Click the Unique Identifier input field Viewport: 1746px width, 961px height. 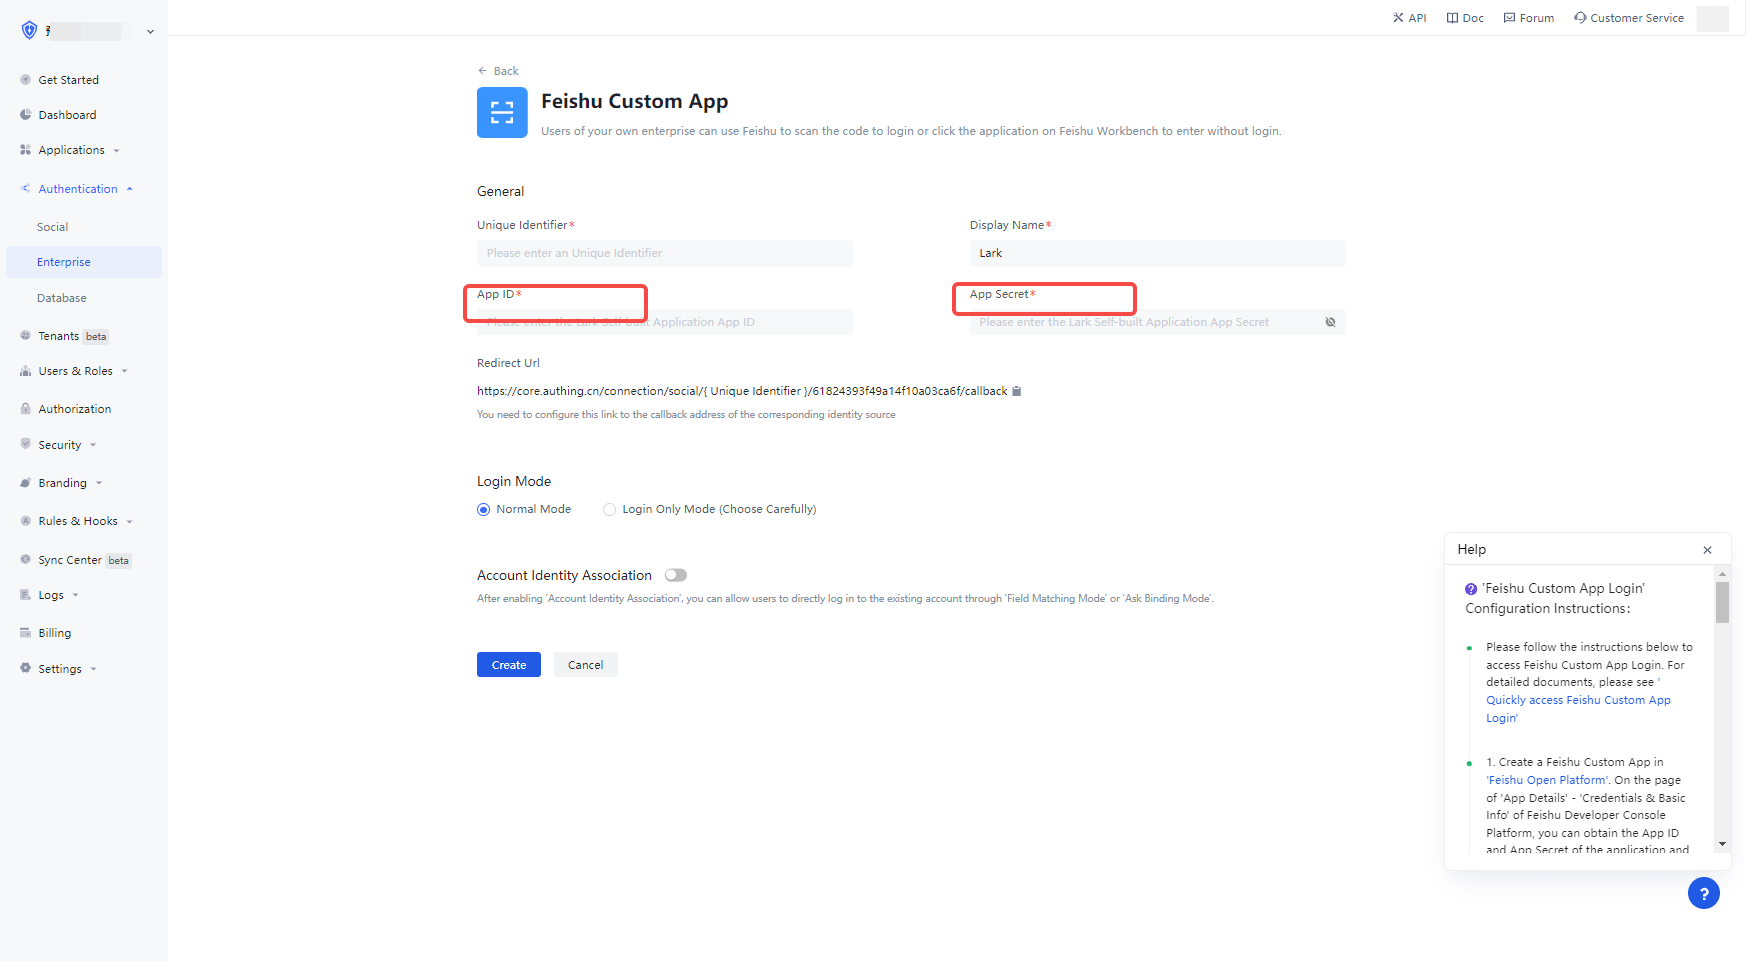pos(664,253)
